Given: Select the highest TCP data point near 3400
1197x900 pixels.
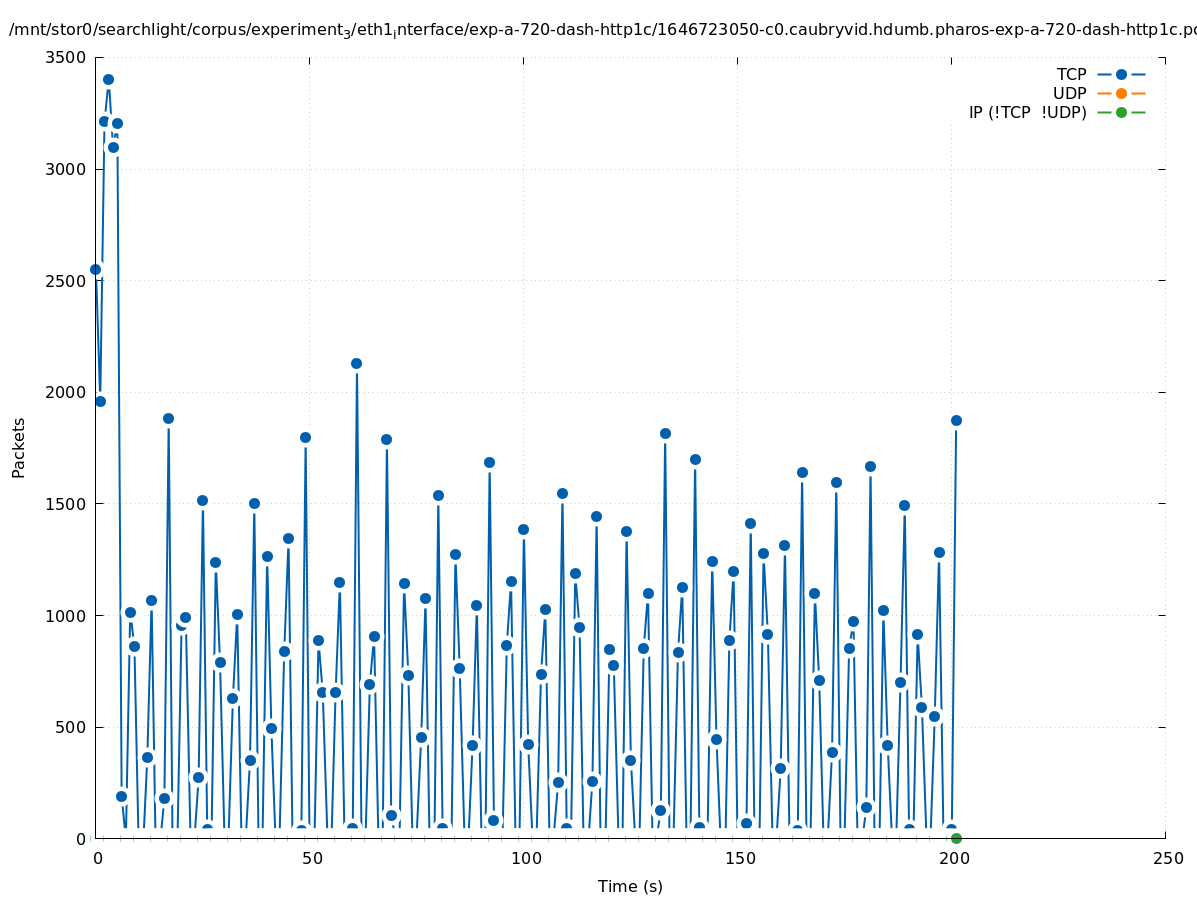Looking at the screenshot, I should pyautogui.click(x=108, y=79).
